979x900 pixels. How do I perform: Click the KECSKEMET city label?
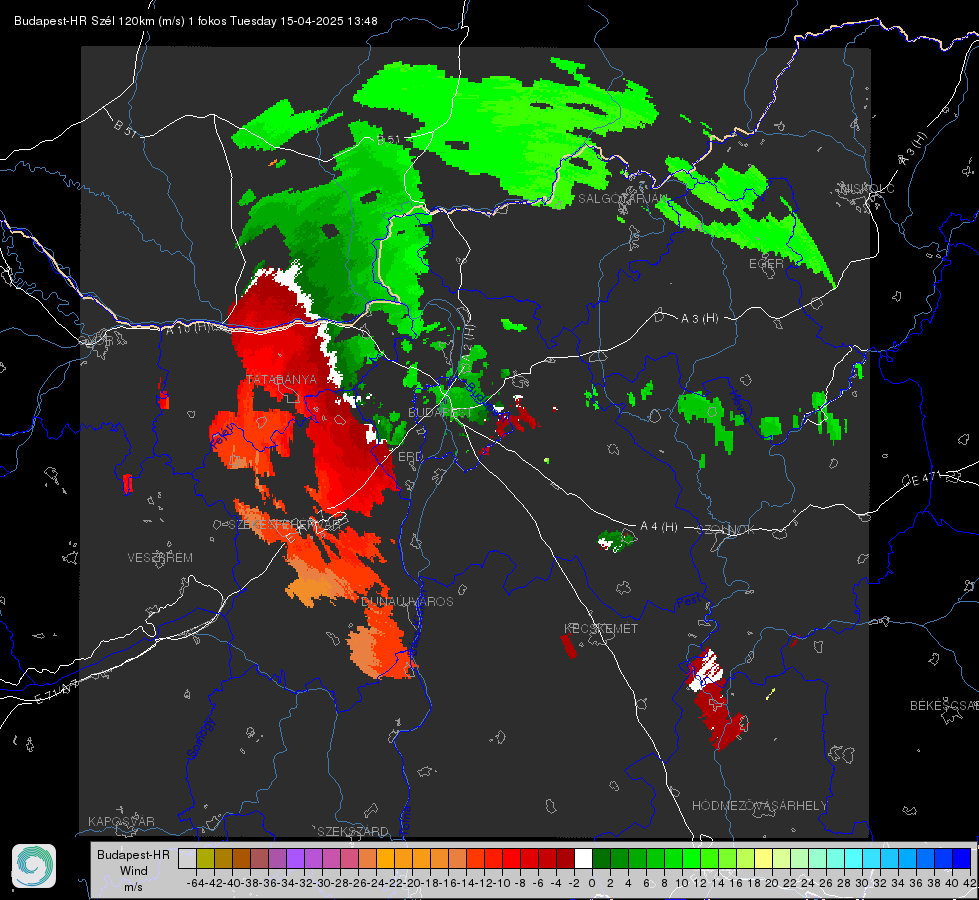pos(601,629)
